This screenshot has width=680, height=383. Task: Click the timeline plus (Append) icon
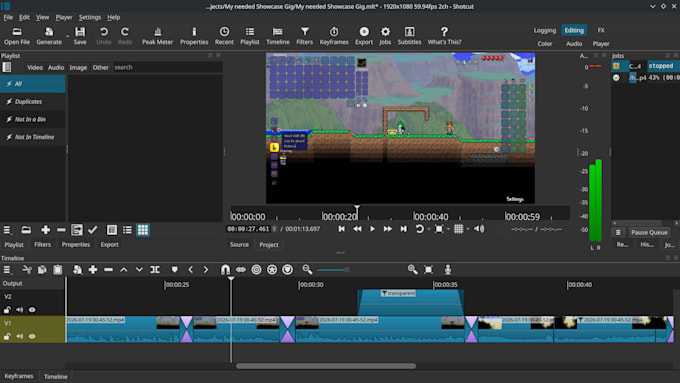click(x=93, y=270)
